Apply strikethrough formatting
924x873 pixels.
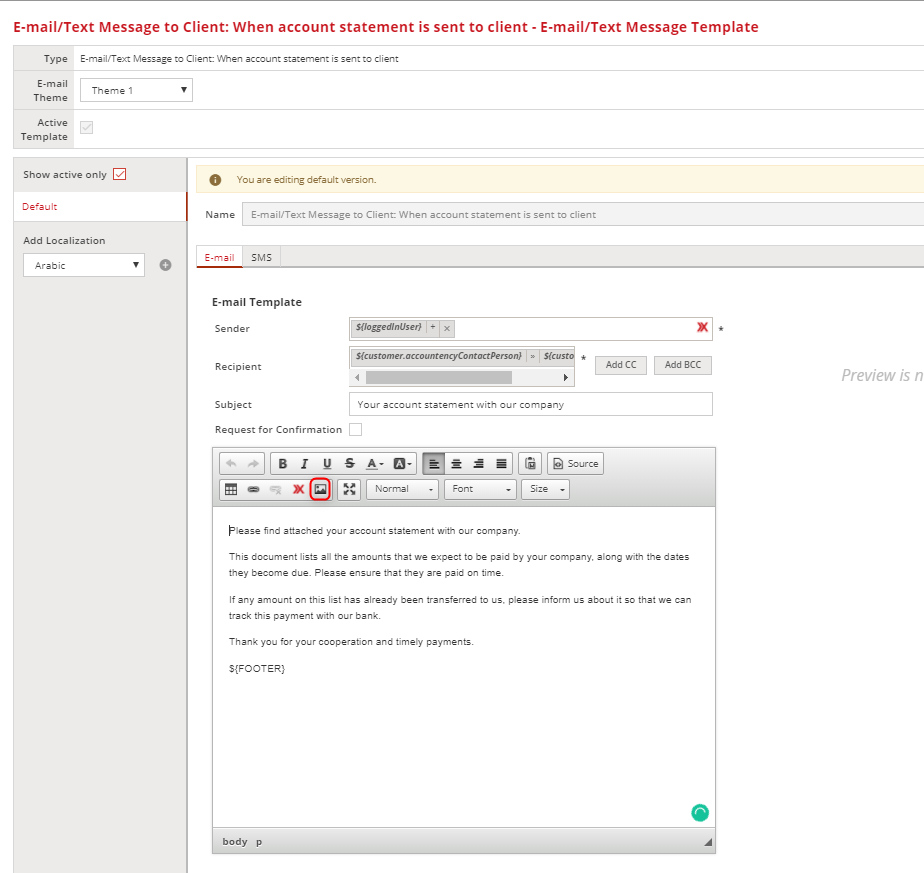[x=349, y=464]
